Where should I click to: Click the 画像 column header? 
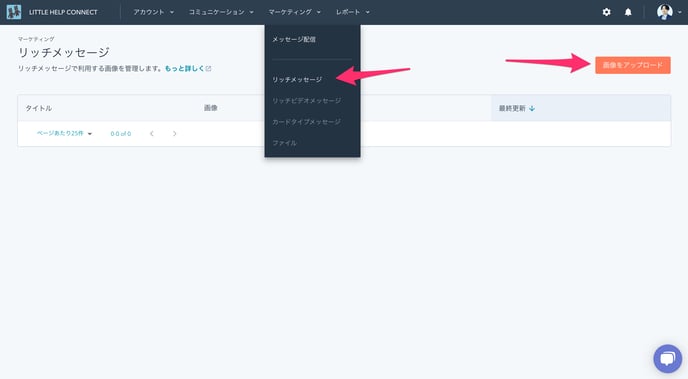pyautogui.click(x=211, y=108)
